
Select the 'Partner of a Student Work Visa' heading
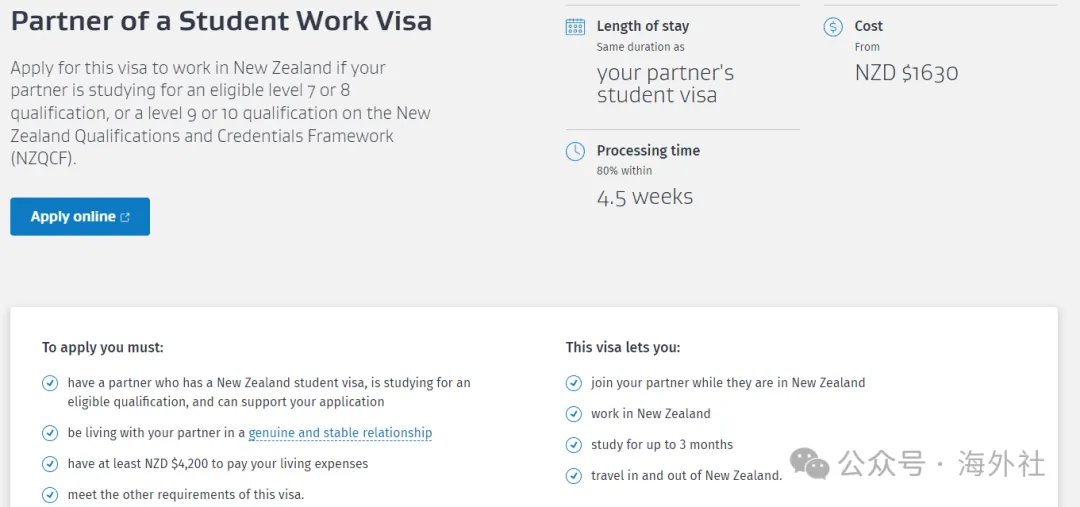click(221, 22)
